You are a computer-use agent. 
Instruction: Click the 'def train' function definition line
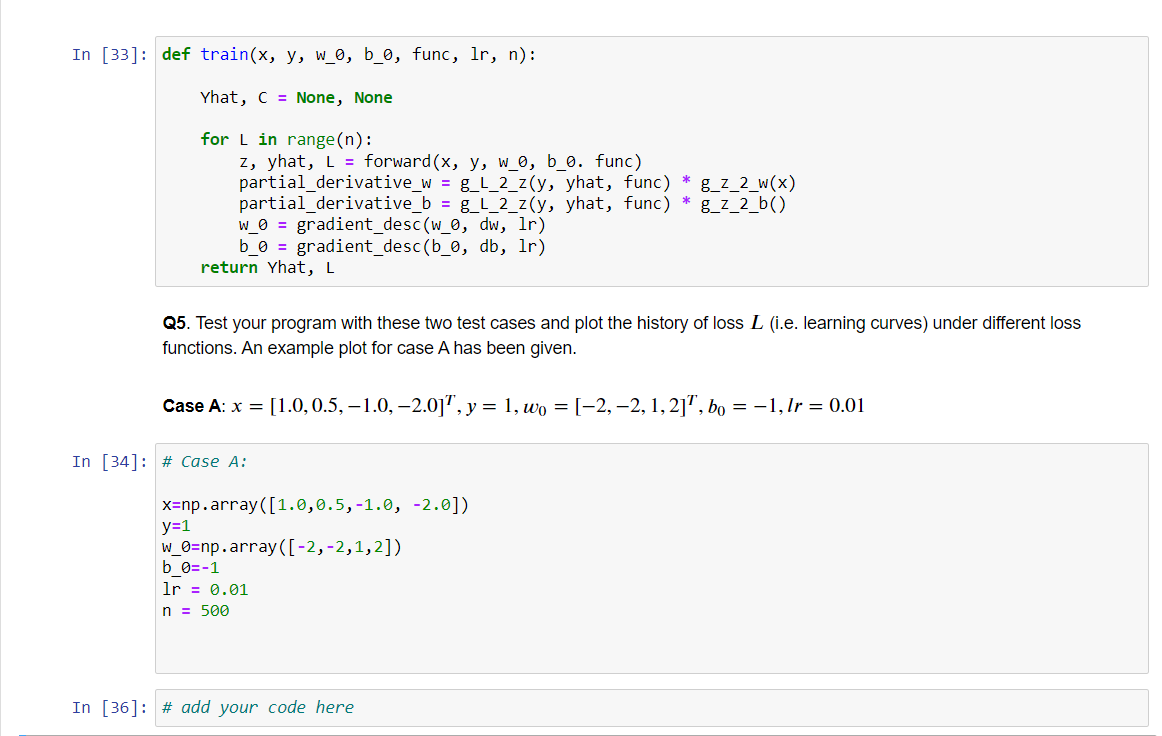tap(349, 55)
